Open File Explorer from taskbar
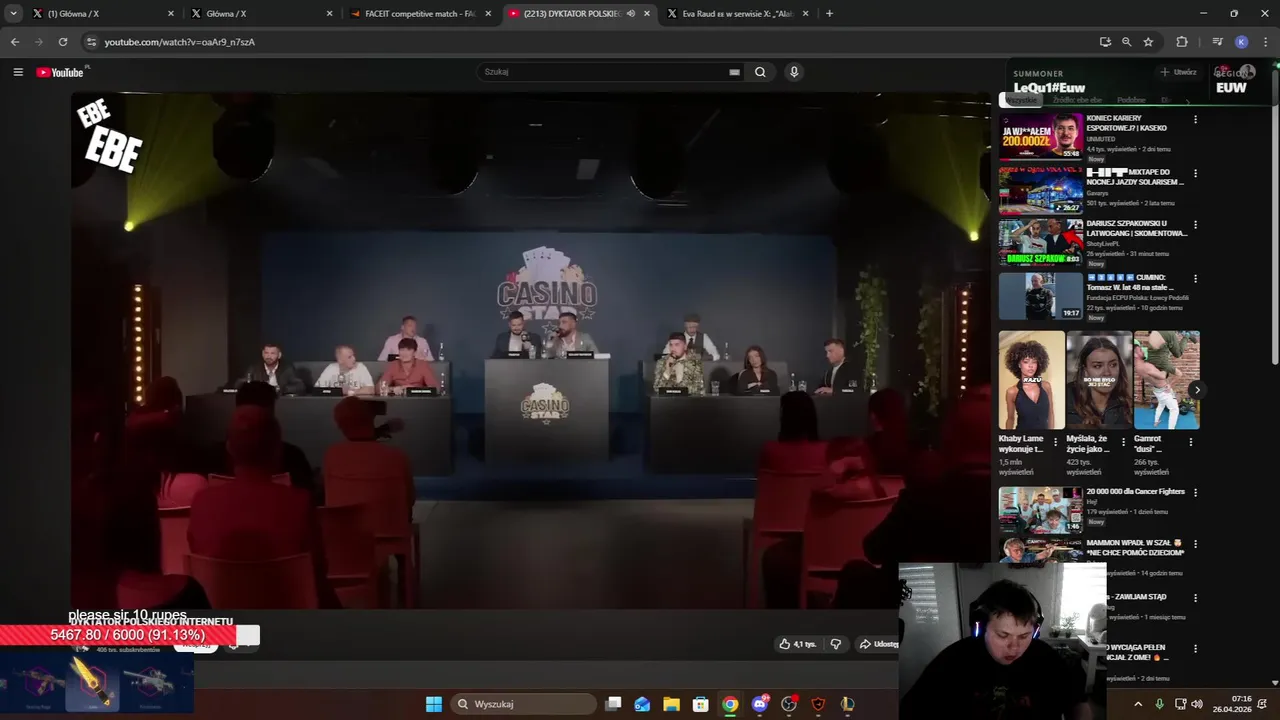This screenshot has height=720, width=1280. pyautogui.click(x=671, y=704)
